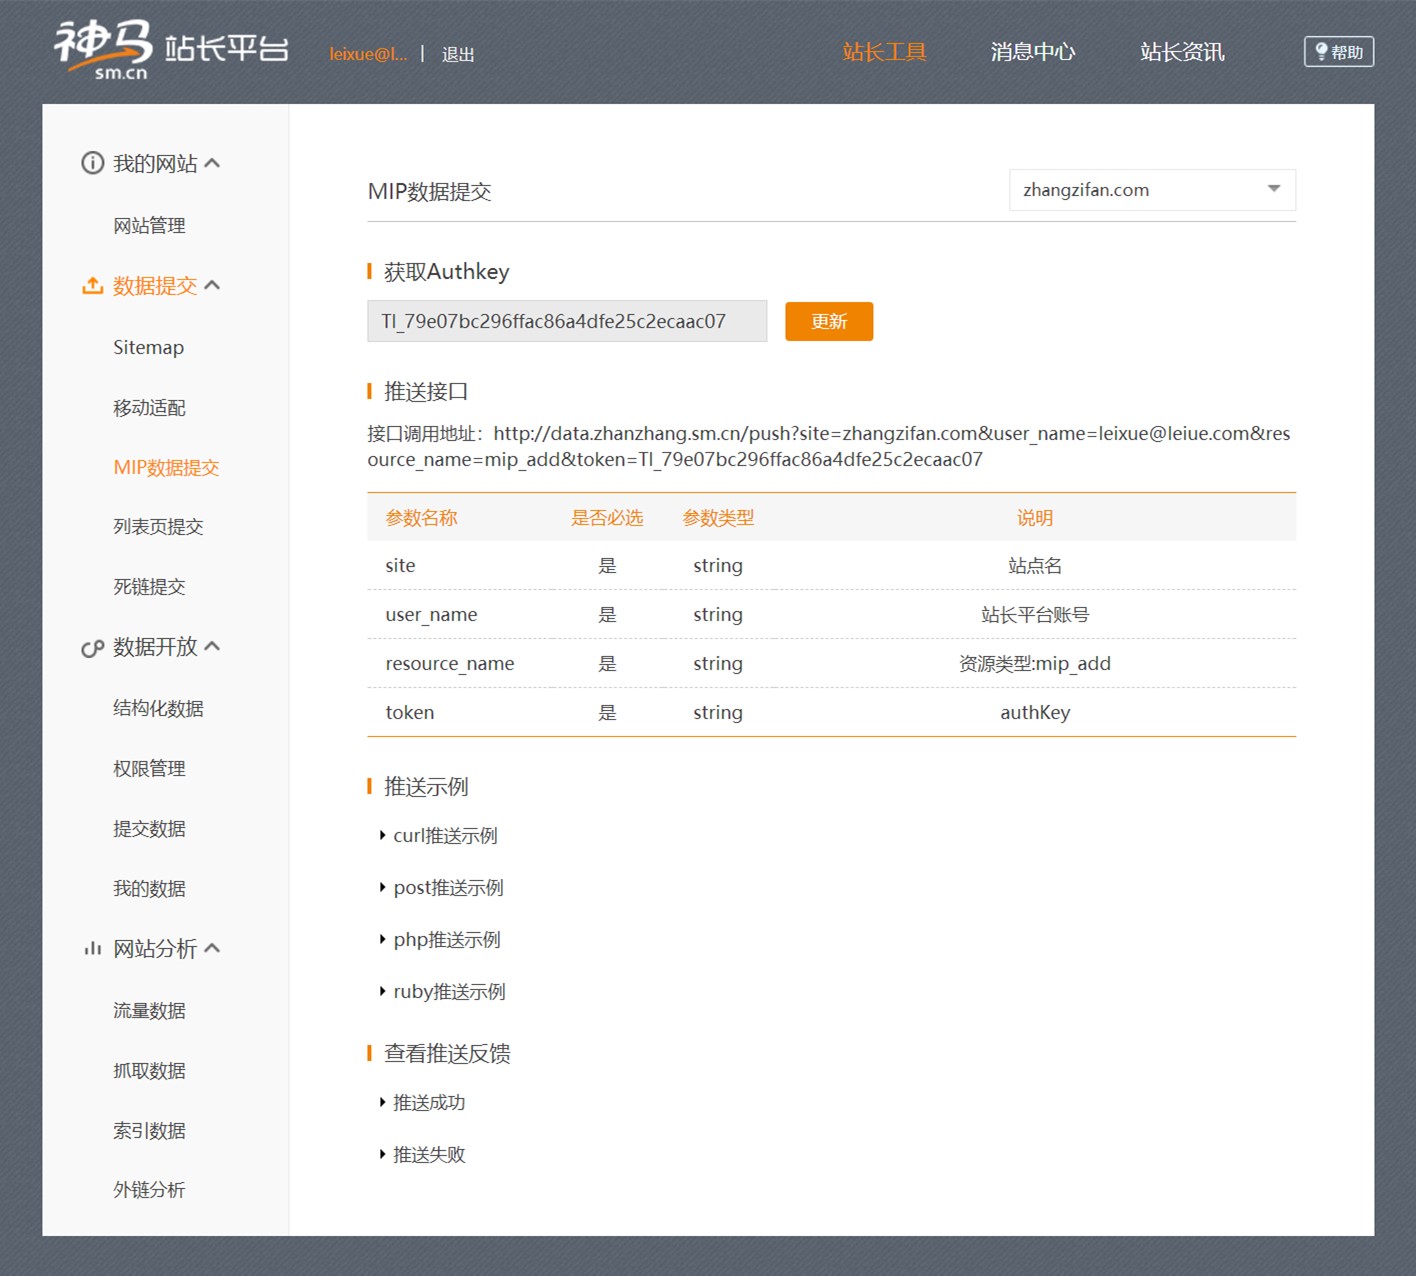This screenshot has width=1416, height=1276.
Task: Open the 站长资讯 top tab
Action: click(1182, 52)
